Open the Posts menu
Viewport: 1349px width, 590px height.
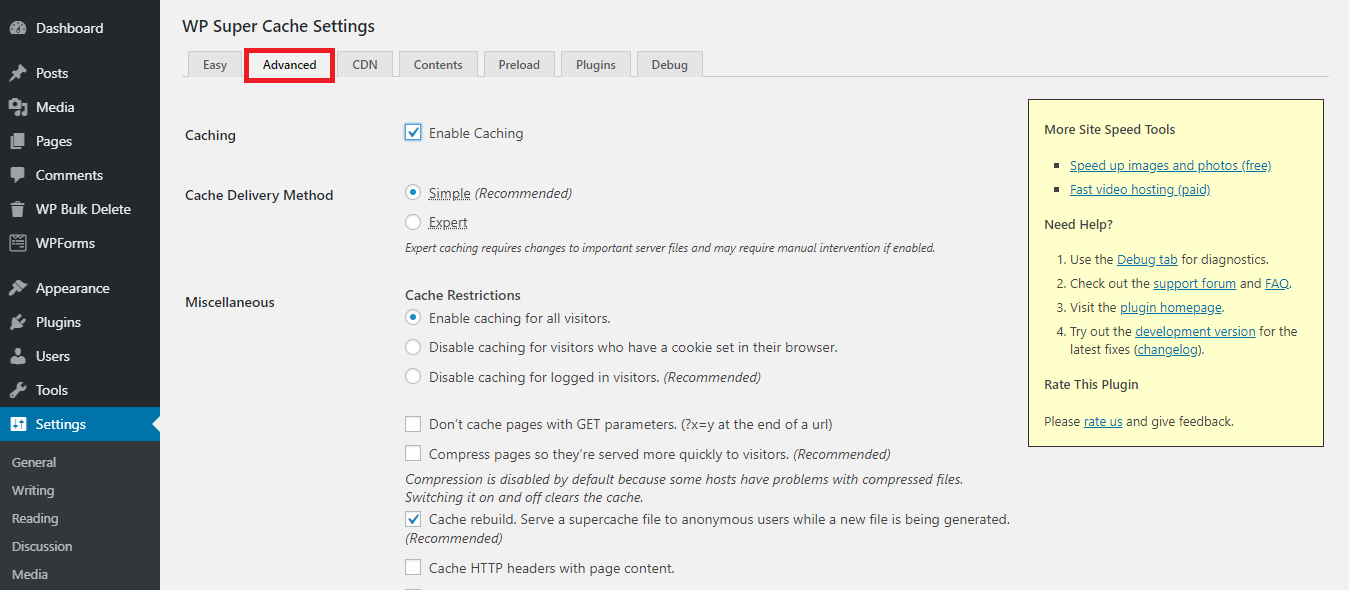pos(80,73)
